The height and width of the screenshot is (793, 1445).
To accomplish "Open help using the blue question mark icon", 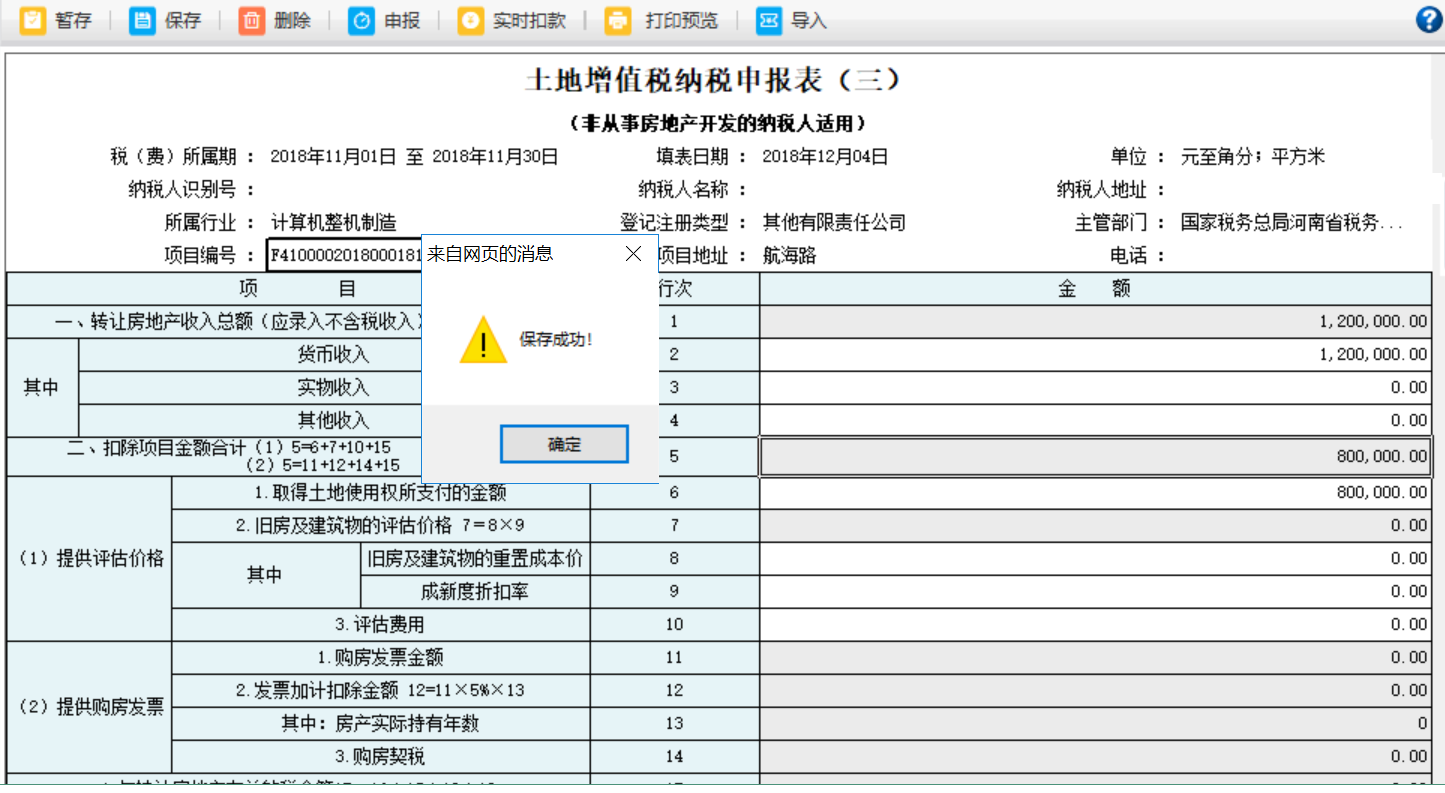I will 1428,18.
